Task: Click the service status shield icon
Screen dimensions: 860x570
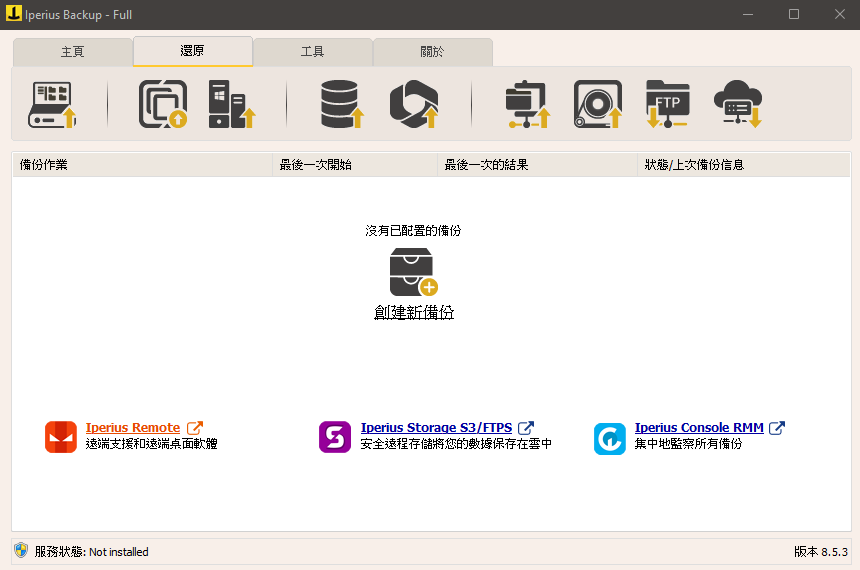Action: click(21, 551)
